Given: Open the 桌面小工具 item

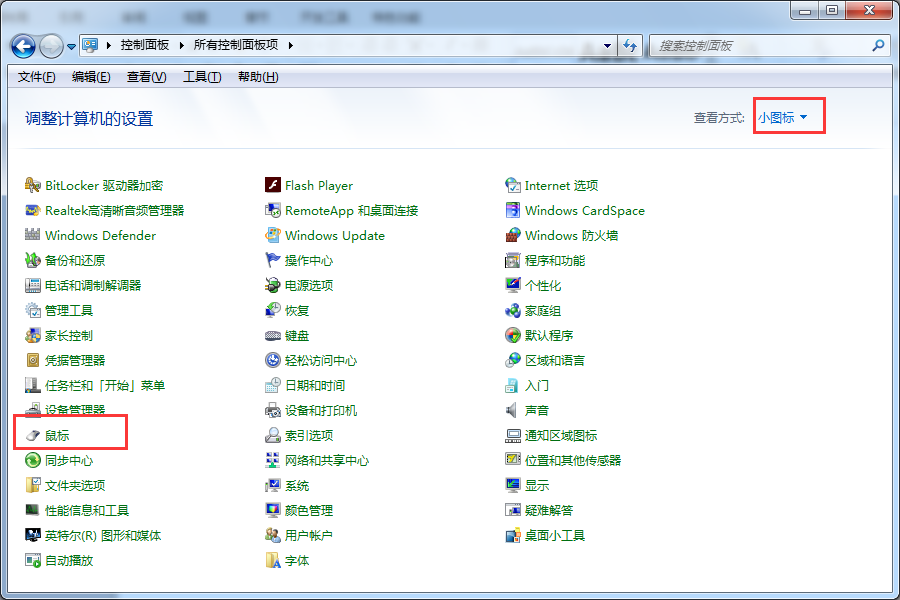Looking at the screenshot, I should (555, 536).
